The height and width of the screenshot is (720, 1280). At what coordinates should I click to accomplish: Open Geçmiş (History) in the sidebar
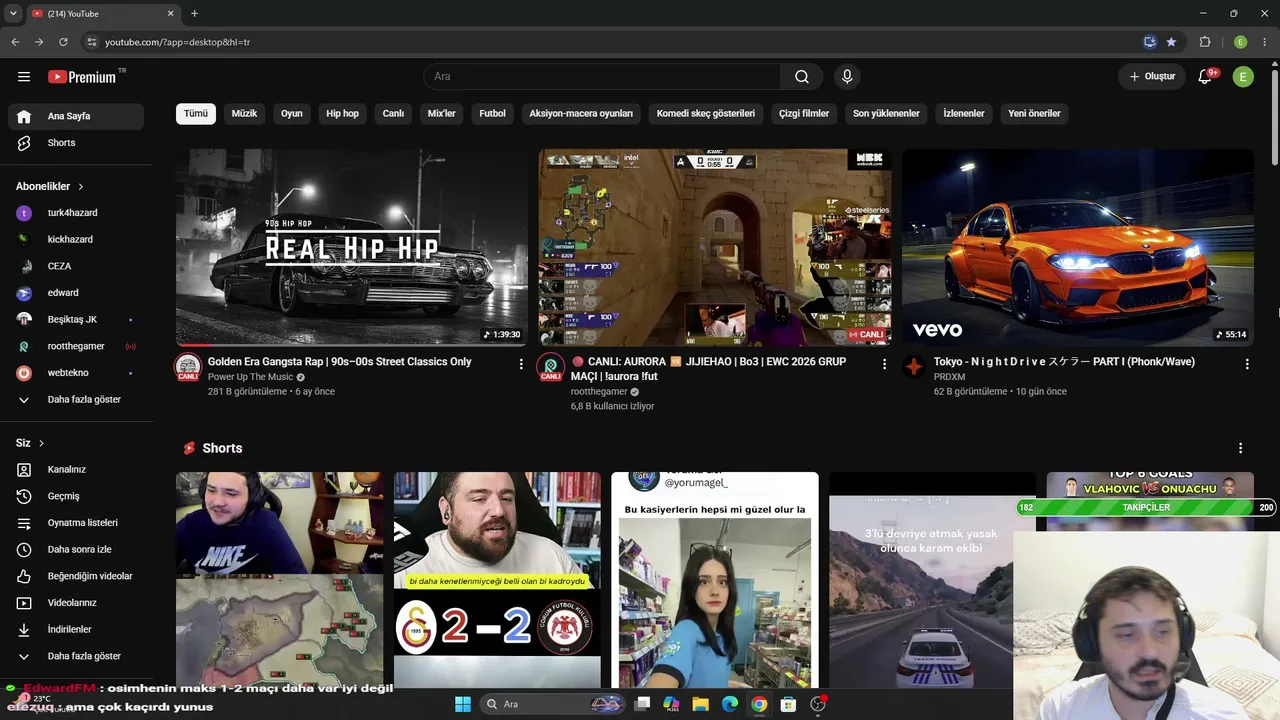(x=76, y=496)
